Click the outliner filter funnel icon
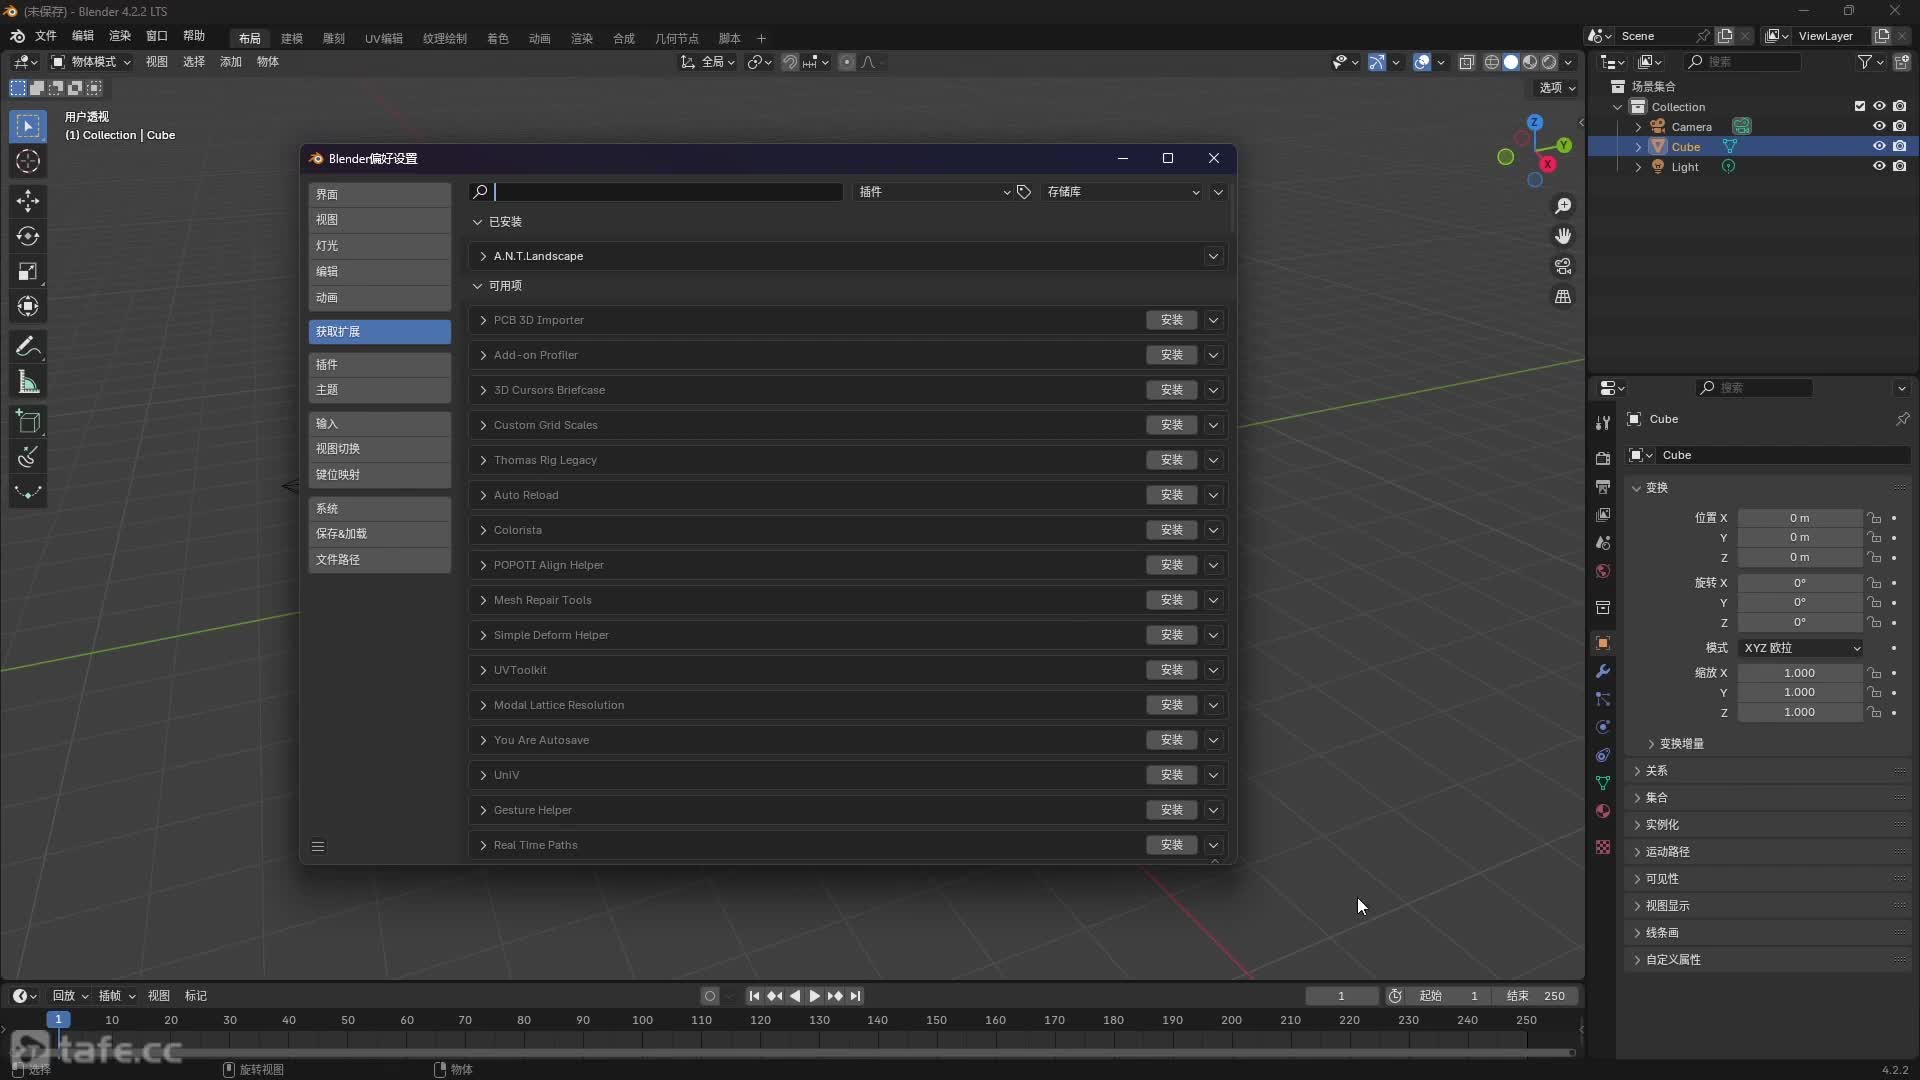Image resolution: width=1920 pixels, height=1080 pixels. (x=1865, y=62)
